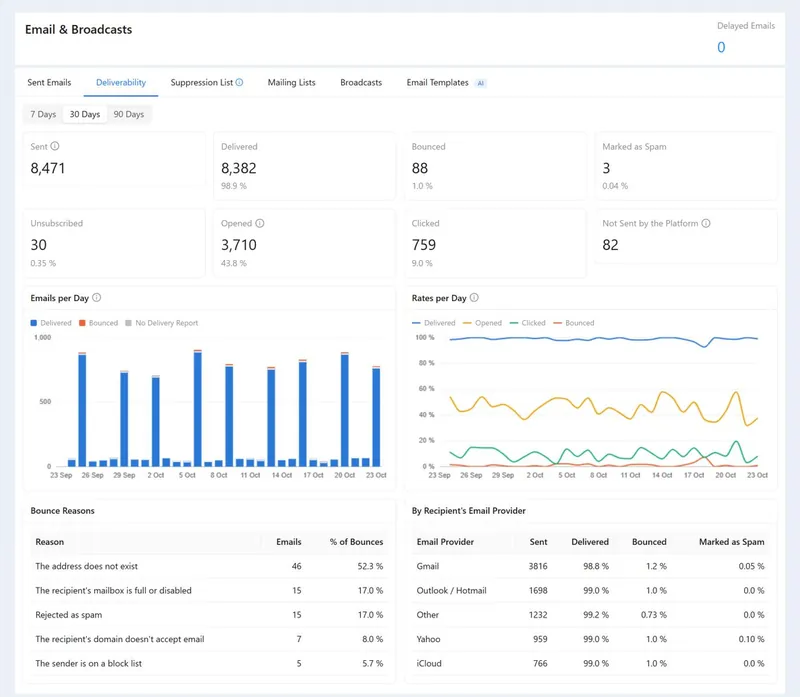Click the Gmail provider row
The width and height of the screenshot is (800, 697).
[x=591, y=566]
